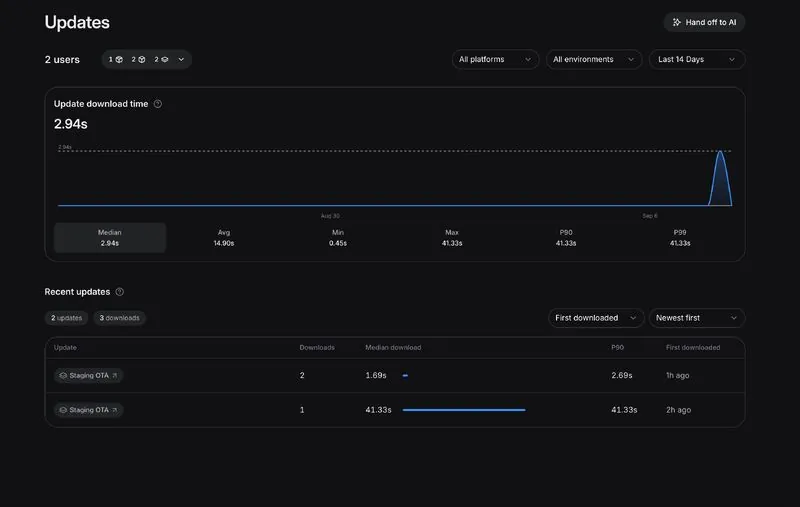Click the Downloads column header
Screen dimensions: 800x507
point(317,347)
